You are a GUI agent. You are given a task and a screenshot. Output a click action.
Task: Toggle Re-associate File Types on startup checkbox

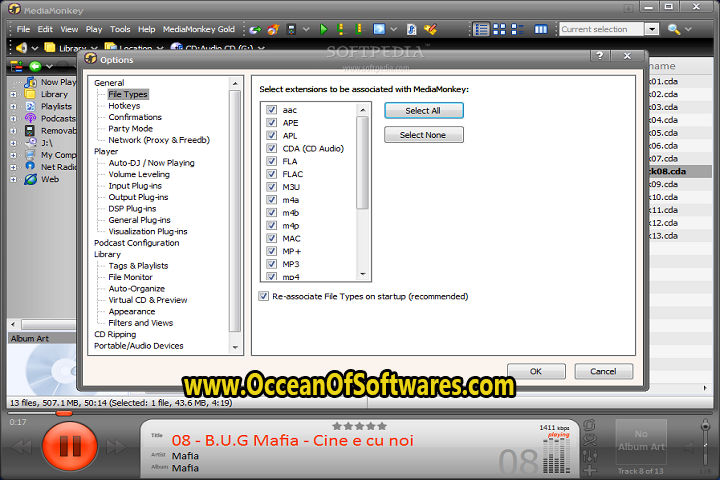pyautogui.click(x=263, y=296)
